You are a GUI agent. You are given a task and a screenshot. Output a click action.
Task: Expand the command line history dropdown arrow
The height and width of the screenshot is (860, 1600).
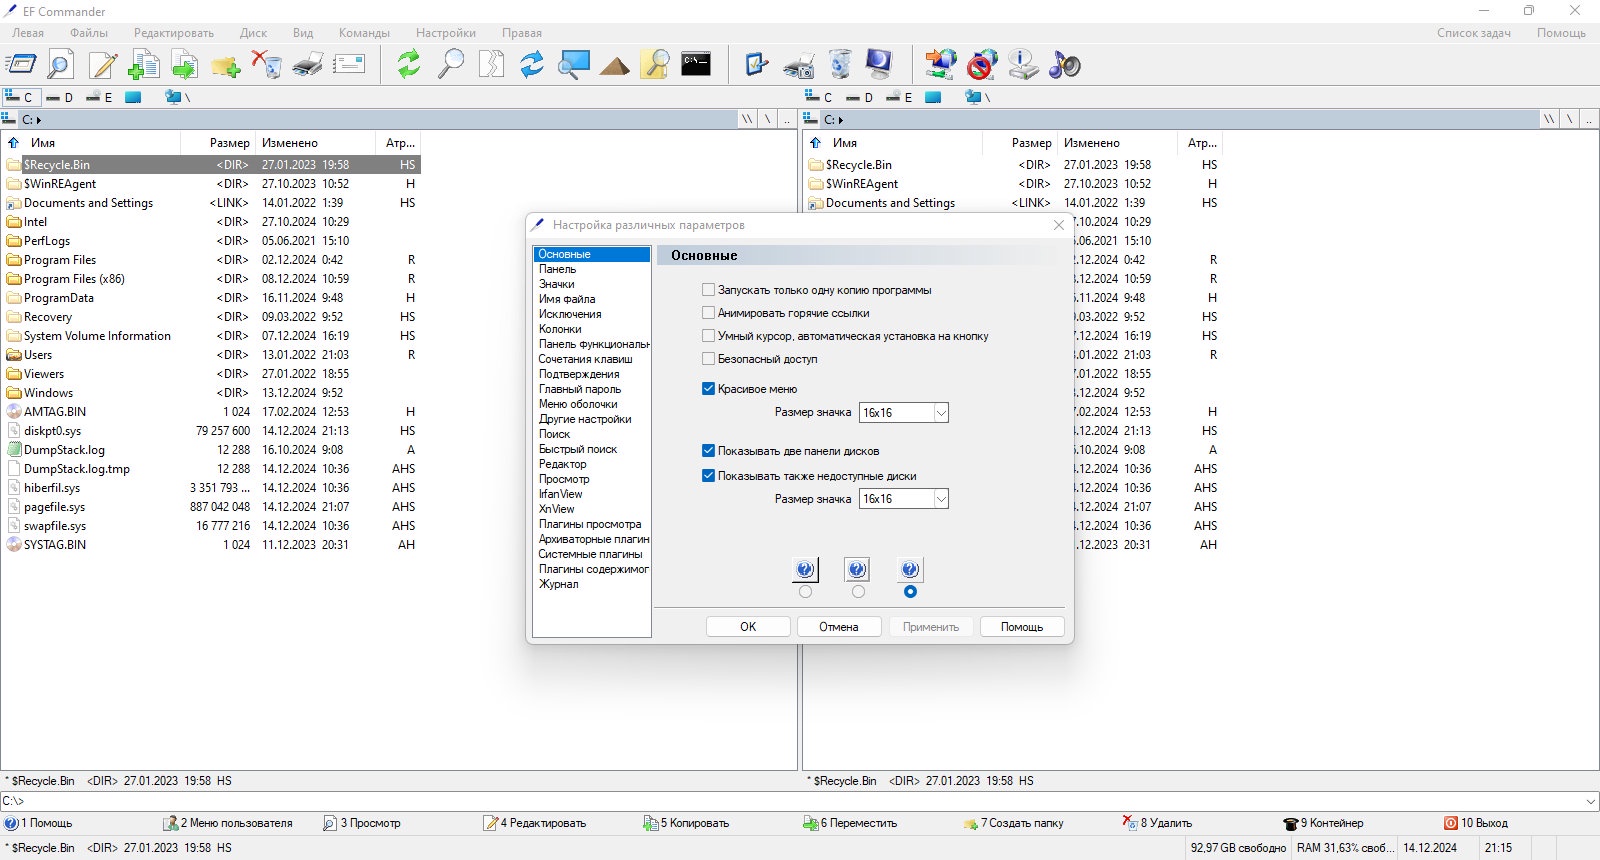point(1591,801)
